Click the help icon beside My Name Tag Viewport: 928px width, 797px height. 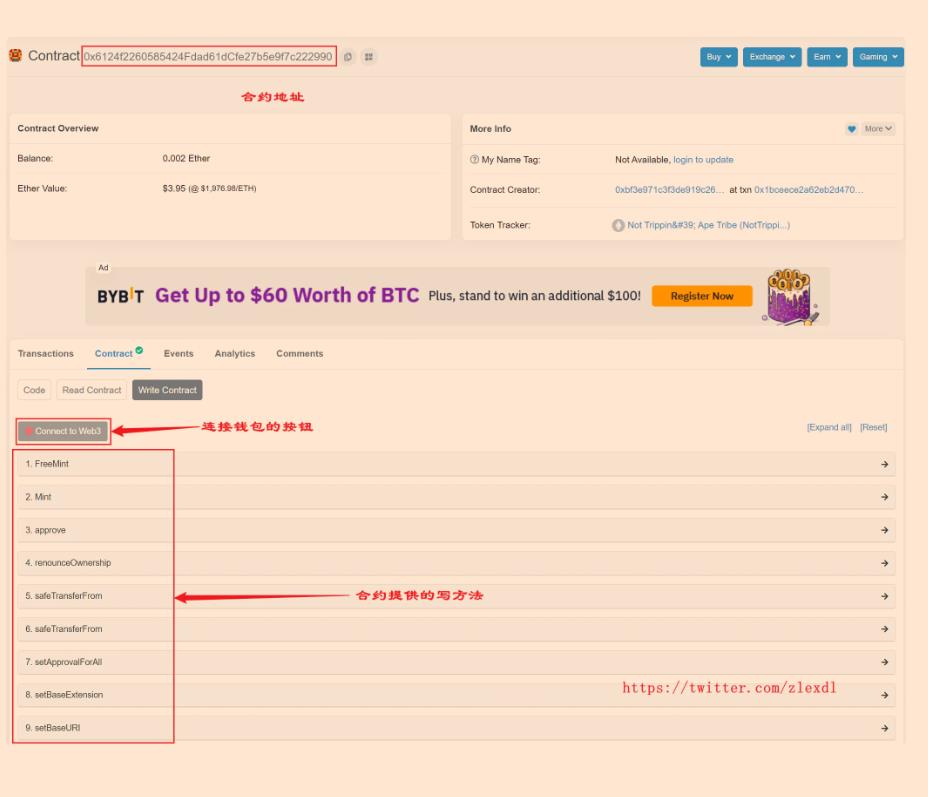pos(474,160)
